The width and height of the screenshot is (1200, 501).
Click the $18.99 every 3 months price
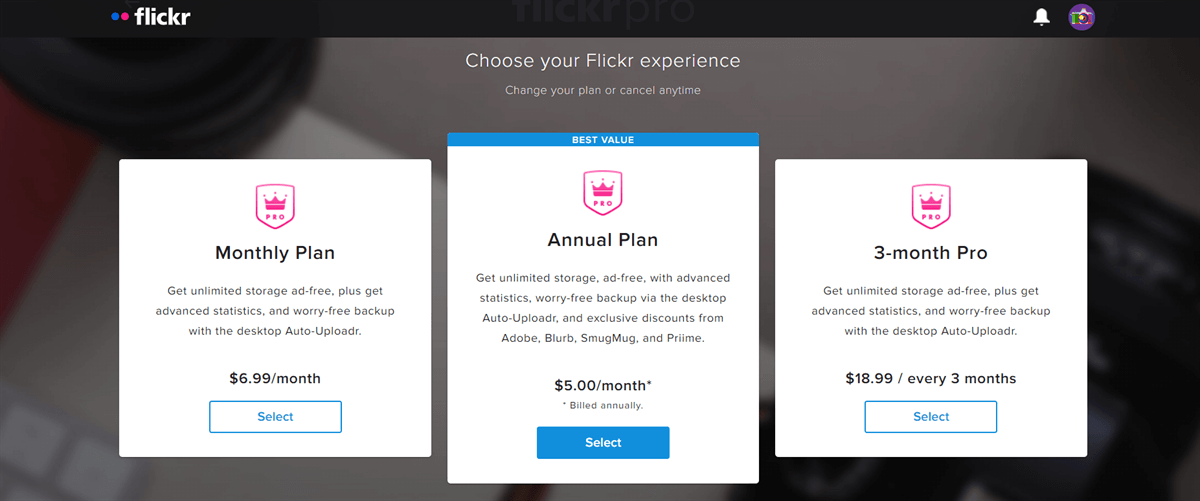(931, 378)
